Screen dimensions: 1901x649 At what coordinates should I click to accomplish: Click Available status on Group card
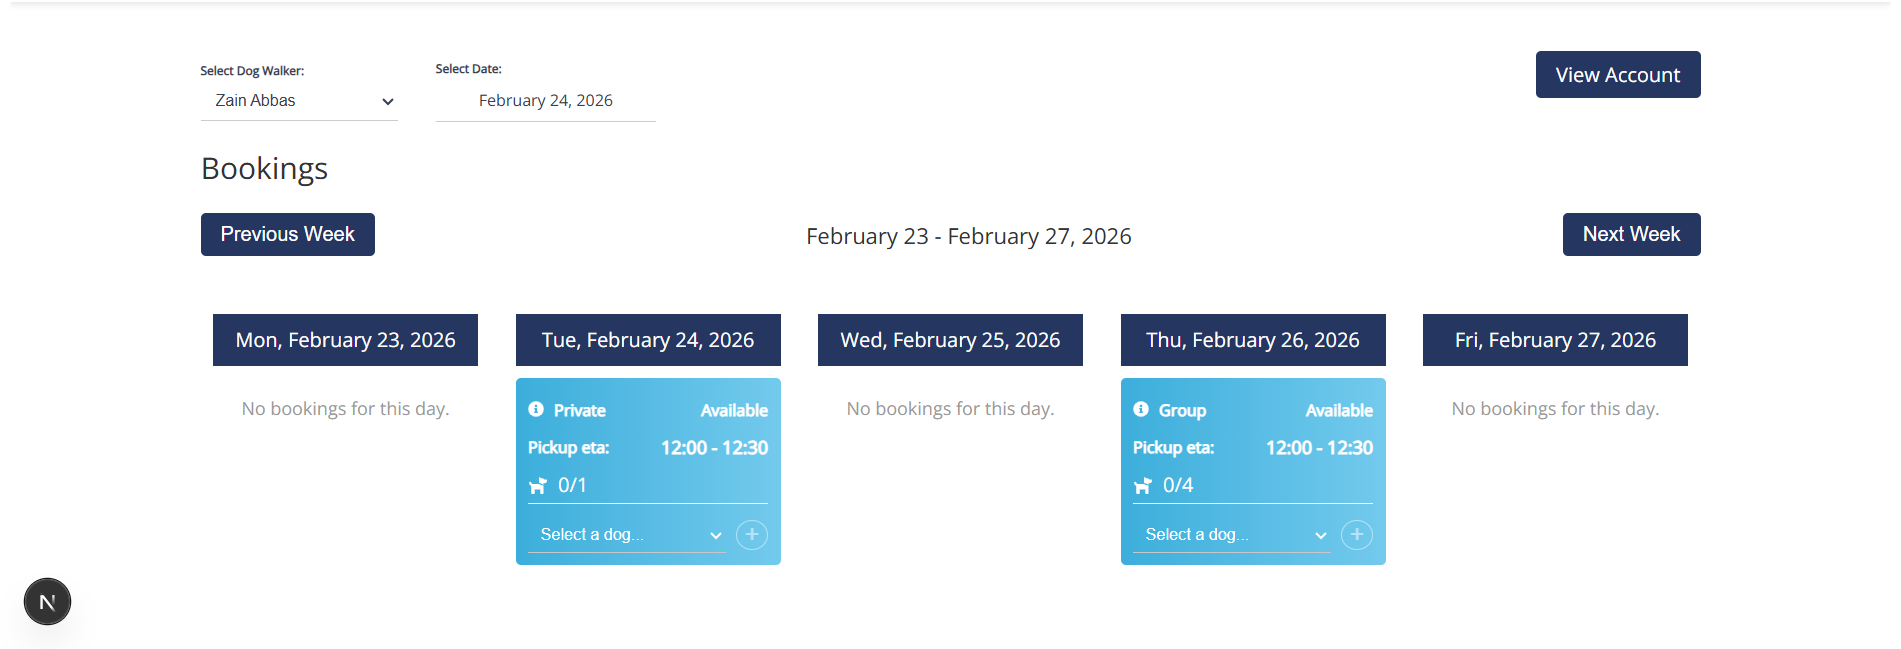(1339, 410)
